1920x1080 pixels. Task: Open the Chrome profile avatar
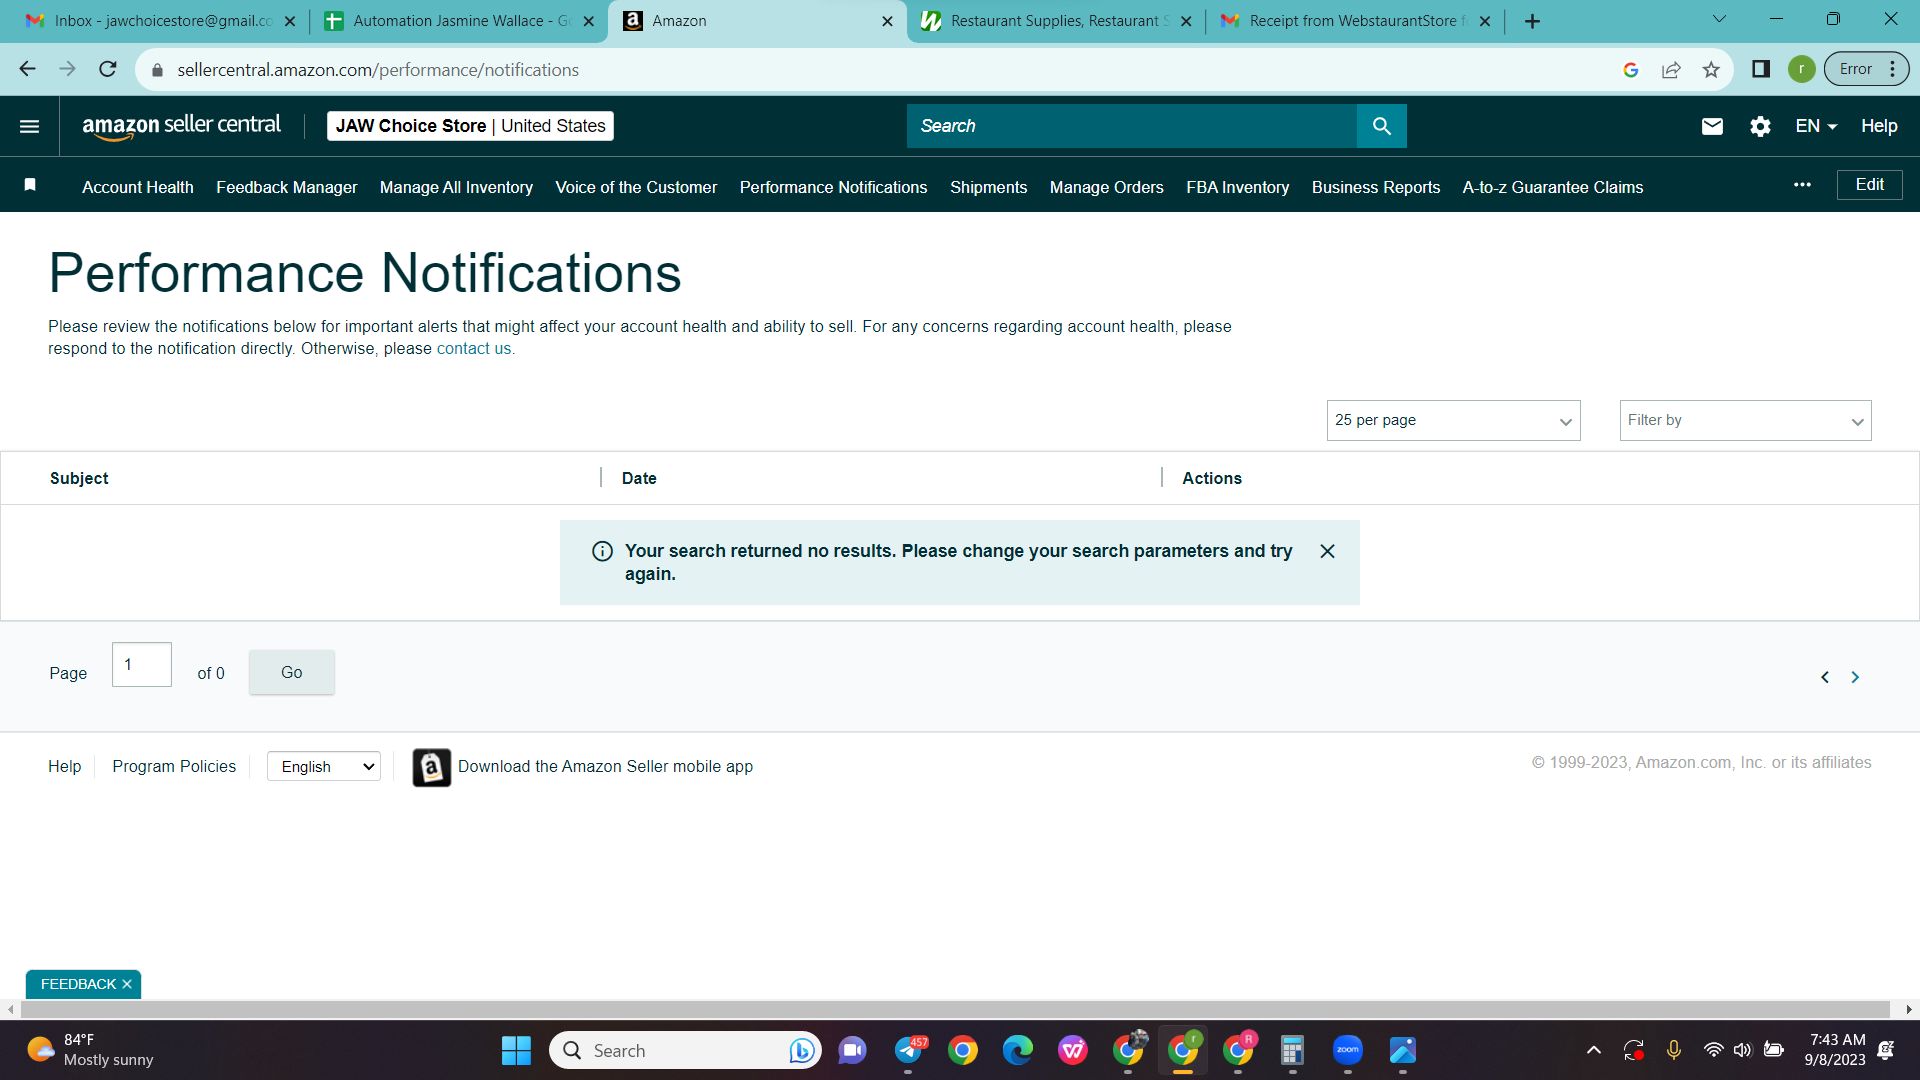click(1802, 69)
